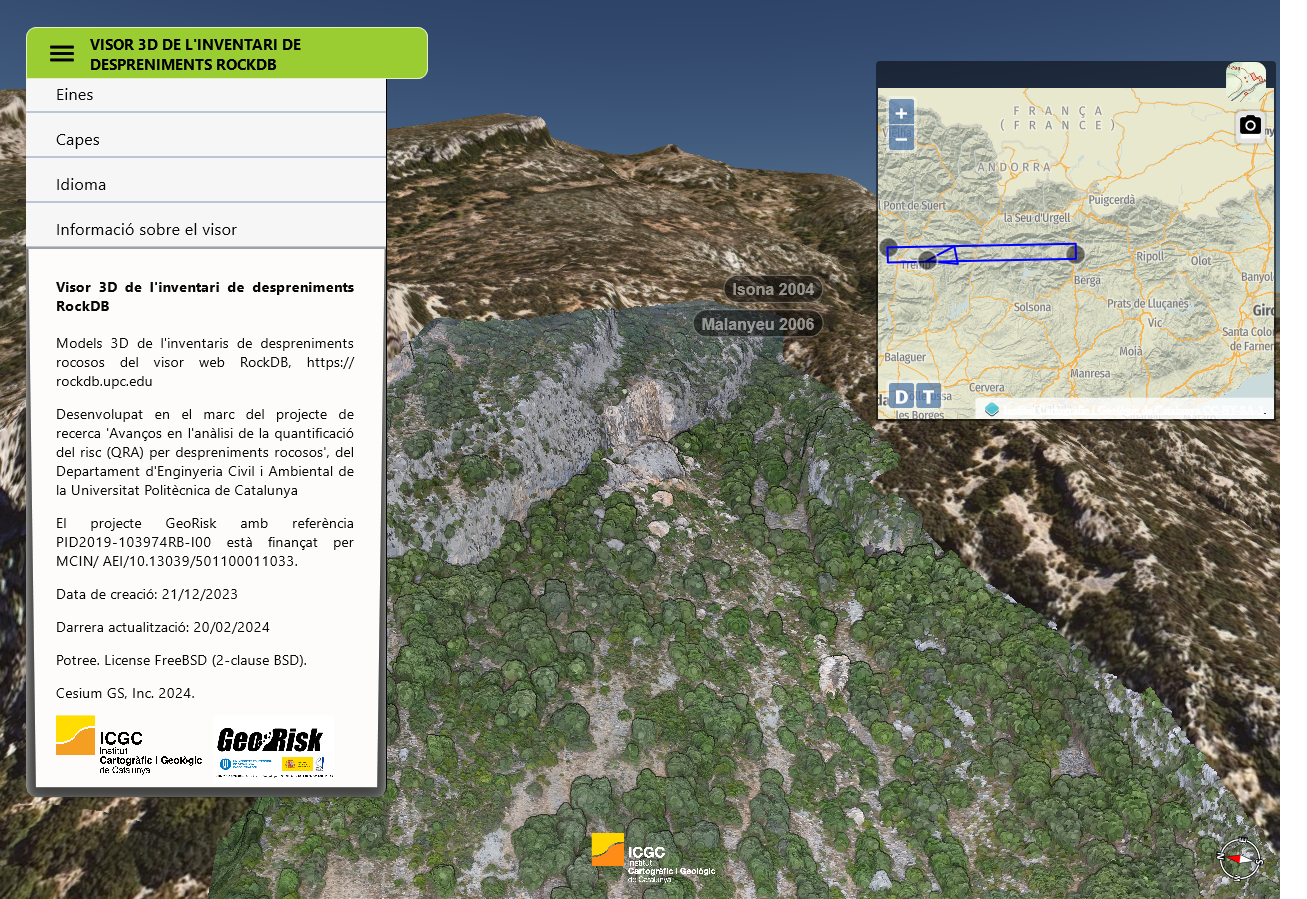Click the marker near Berga on minimap

(1076, 253)
